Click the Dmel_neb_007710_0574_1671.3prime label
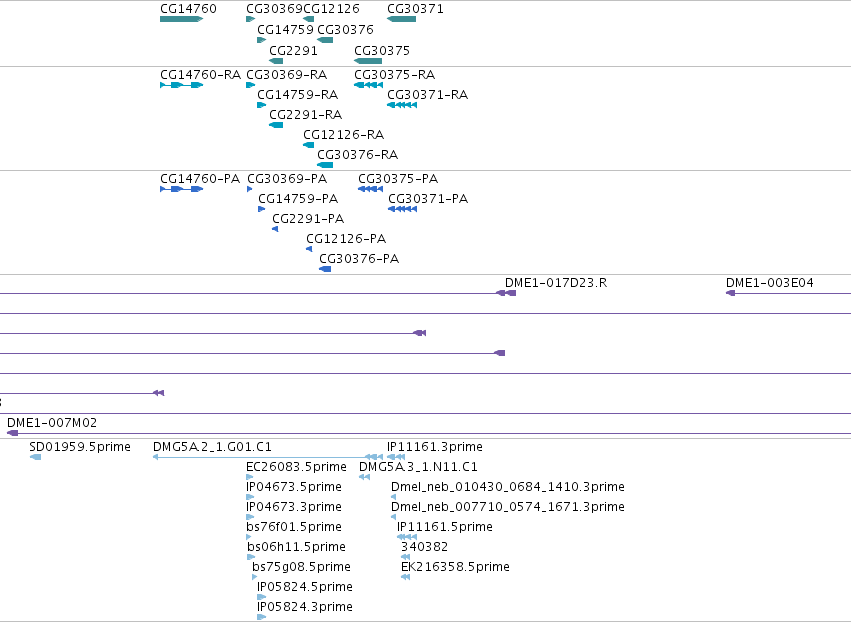 click(508, 507)
